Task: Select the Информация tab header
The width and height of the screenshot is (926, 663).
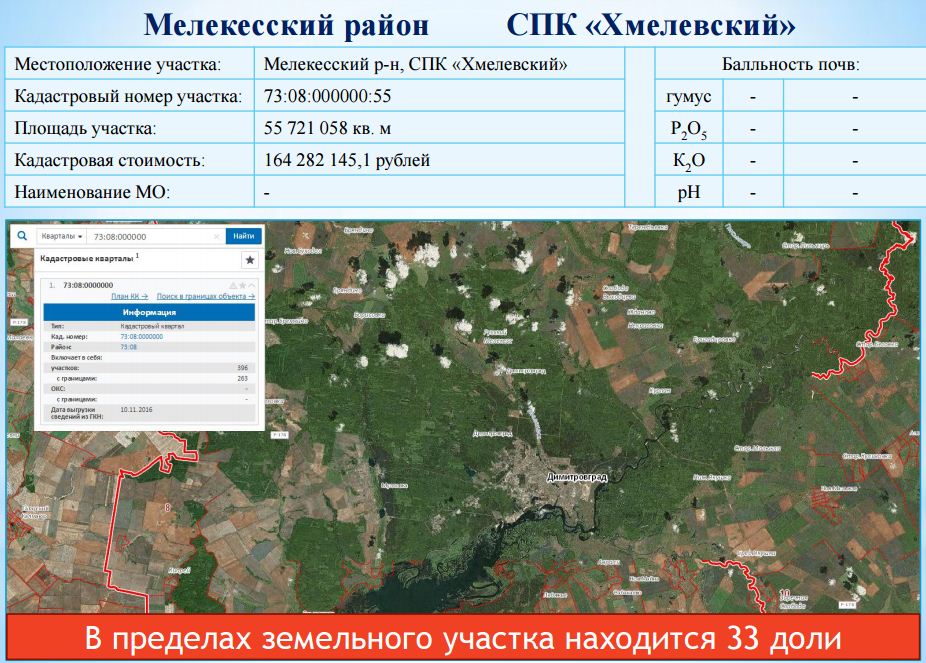Action: [x=149, y=312]
